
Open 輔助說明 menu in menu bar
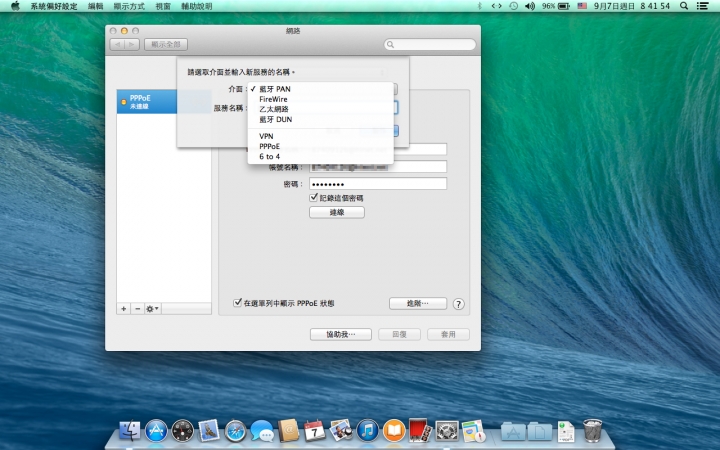pos(197,6)
